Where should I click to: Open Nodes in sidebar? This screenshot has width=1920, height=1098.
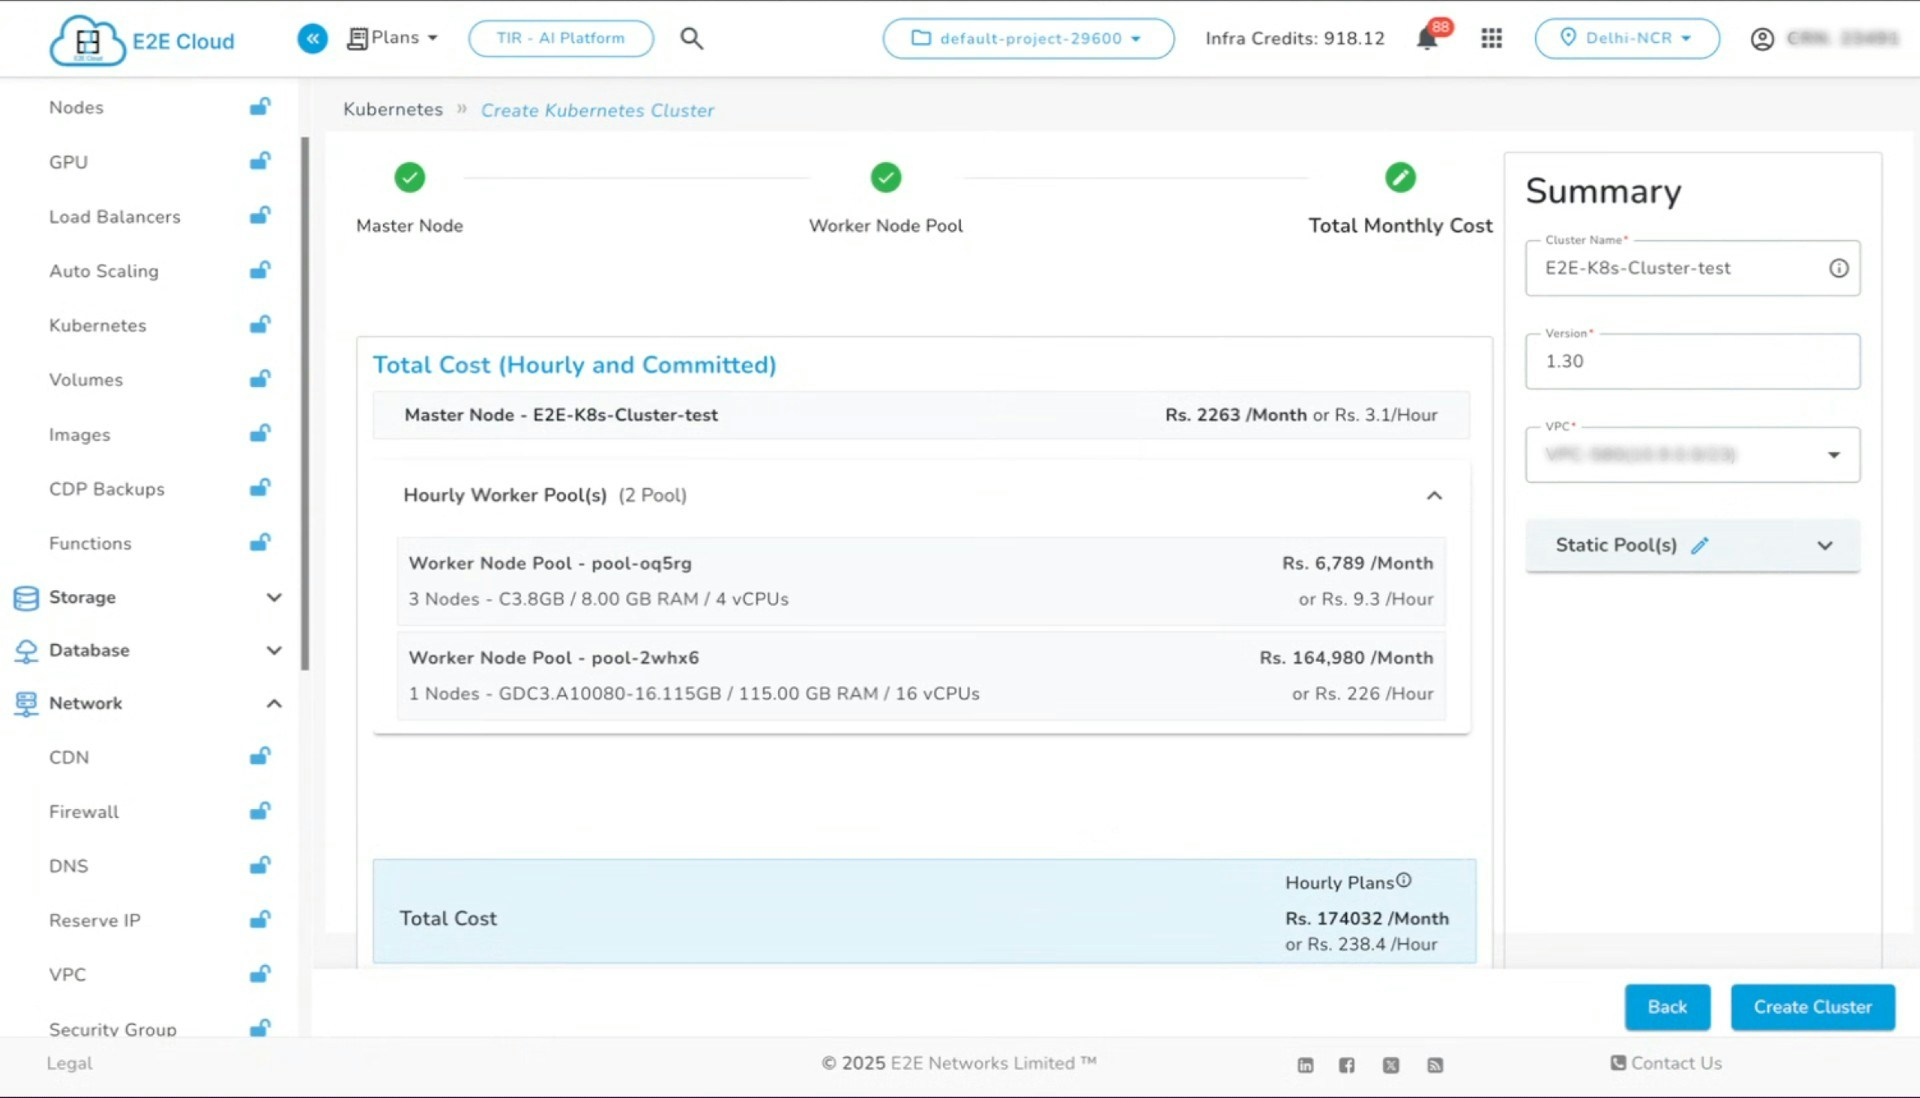(x=76, y=107)
